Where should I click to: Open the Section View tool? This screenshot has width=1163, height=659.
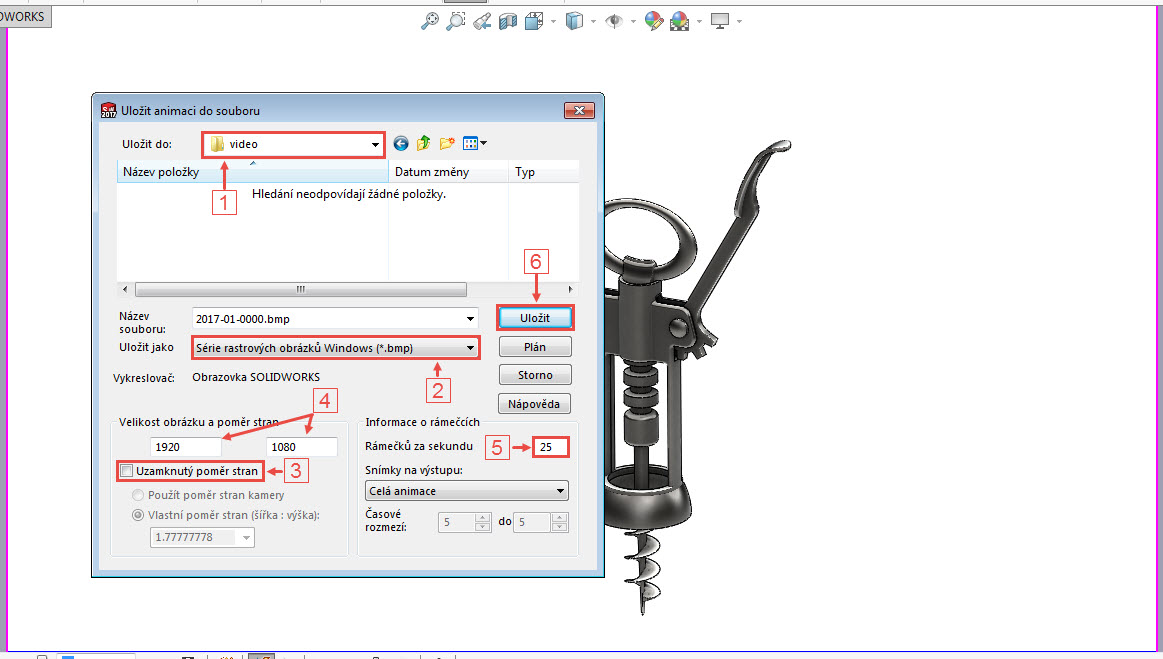(507, 21)
